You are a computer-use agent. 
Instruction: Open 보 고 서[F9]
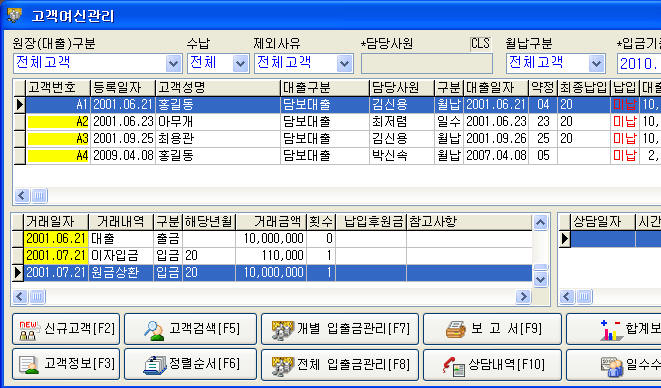point(492,329)
